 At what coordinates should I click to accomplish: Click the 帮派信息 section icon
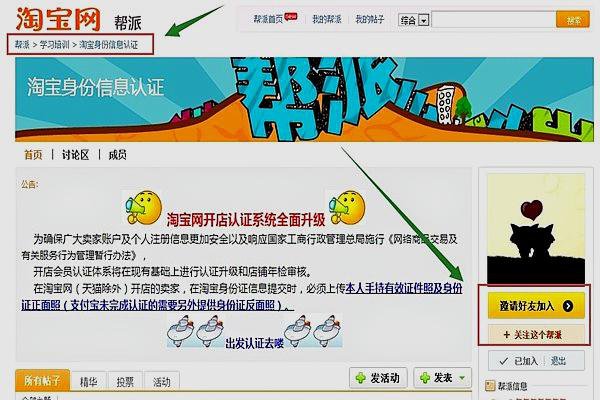pyautogui.click(x=490, y=386)
